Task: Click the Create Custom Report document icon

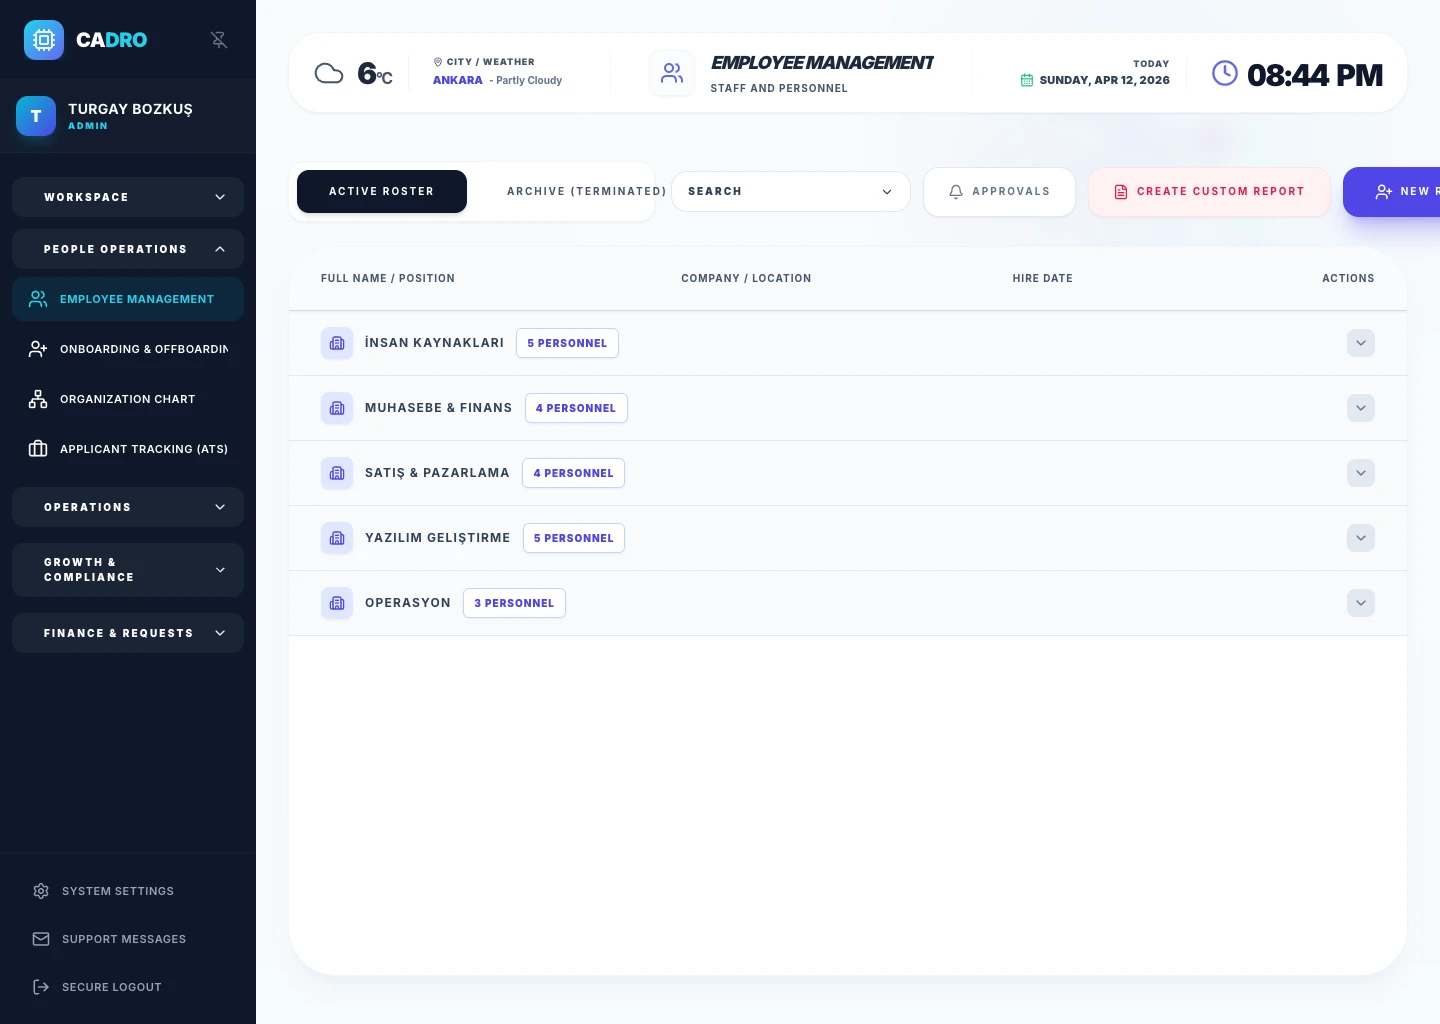Action: pyautogui.click(x=1121, y=191)
